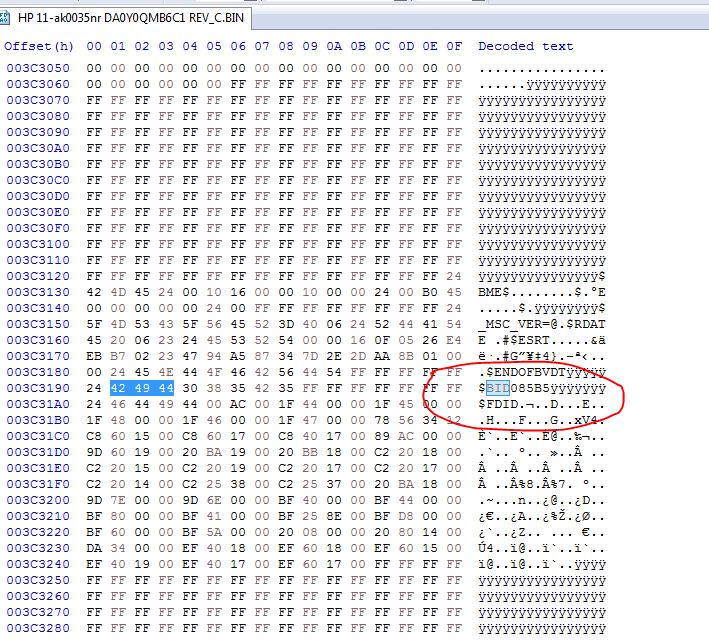The width and height of the screenshot is (709, 640).
Task: Select offset 003C3240 row label
Action: coord(38,564)
